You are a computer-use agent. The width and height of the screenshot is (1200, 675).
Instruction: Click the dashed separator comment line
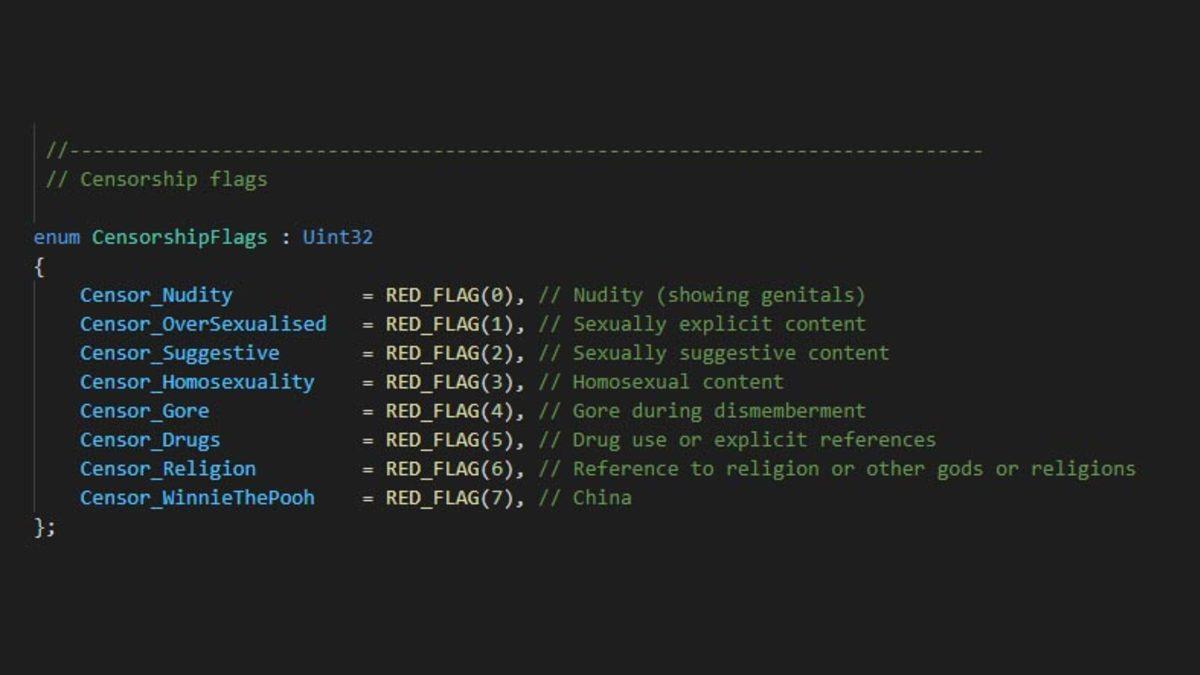[514, 151]
